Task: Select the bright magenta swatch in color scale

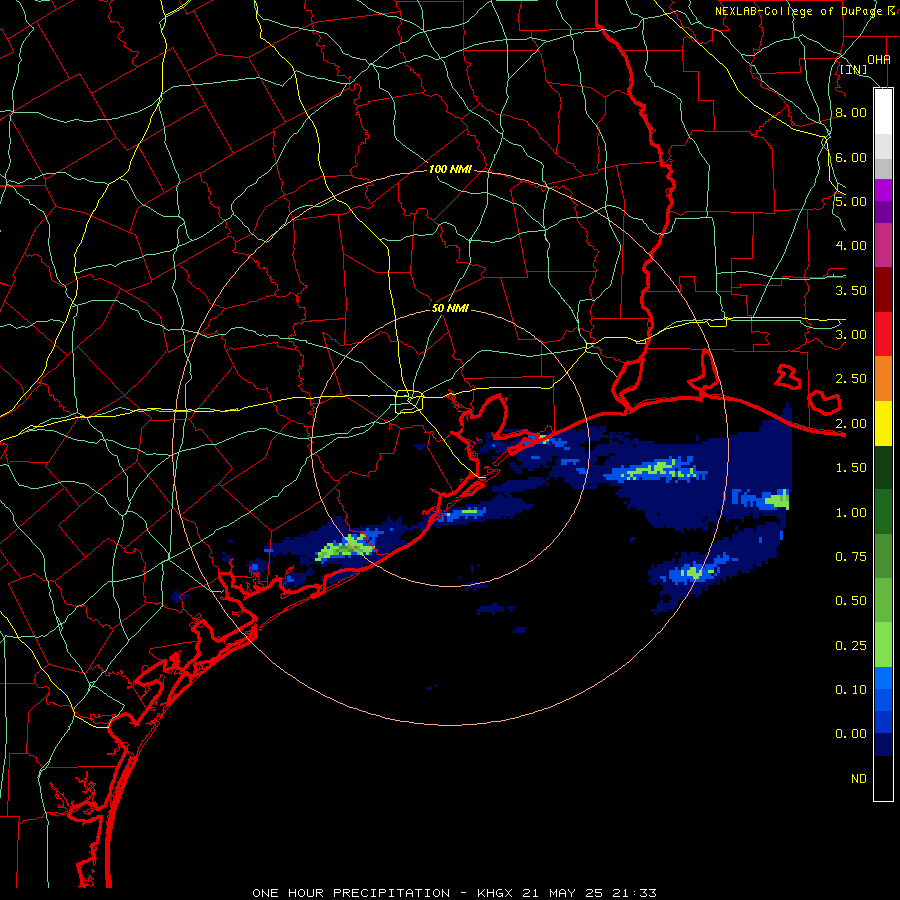Action: pos(883,190)
